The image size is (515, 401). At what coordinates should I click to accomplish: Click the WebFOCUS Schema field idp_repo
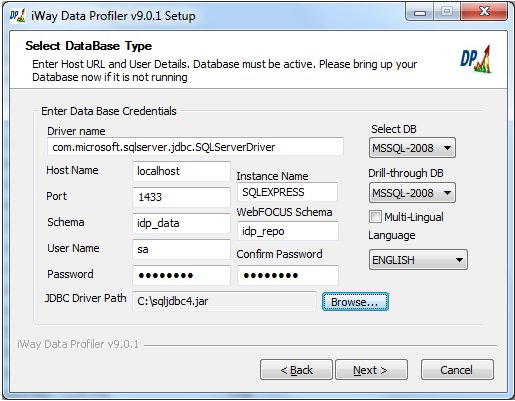click(x=288, y=231)
